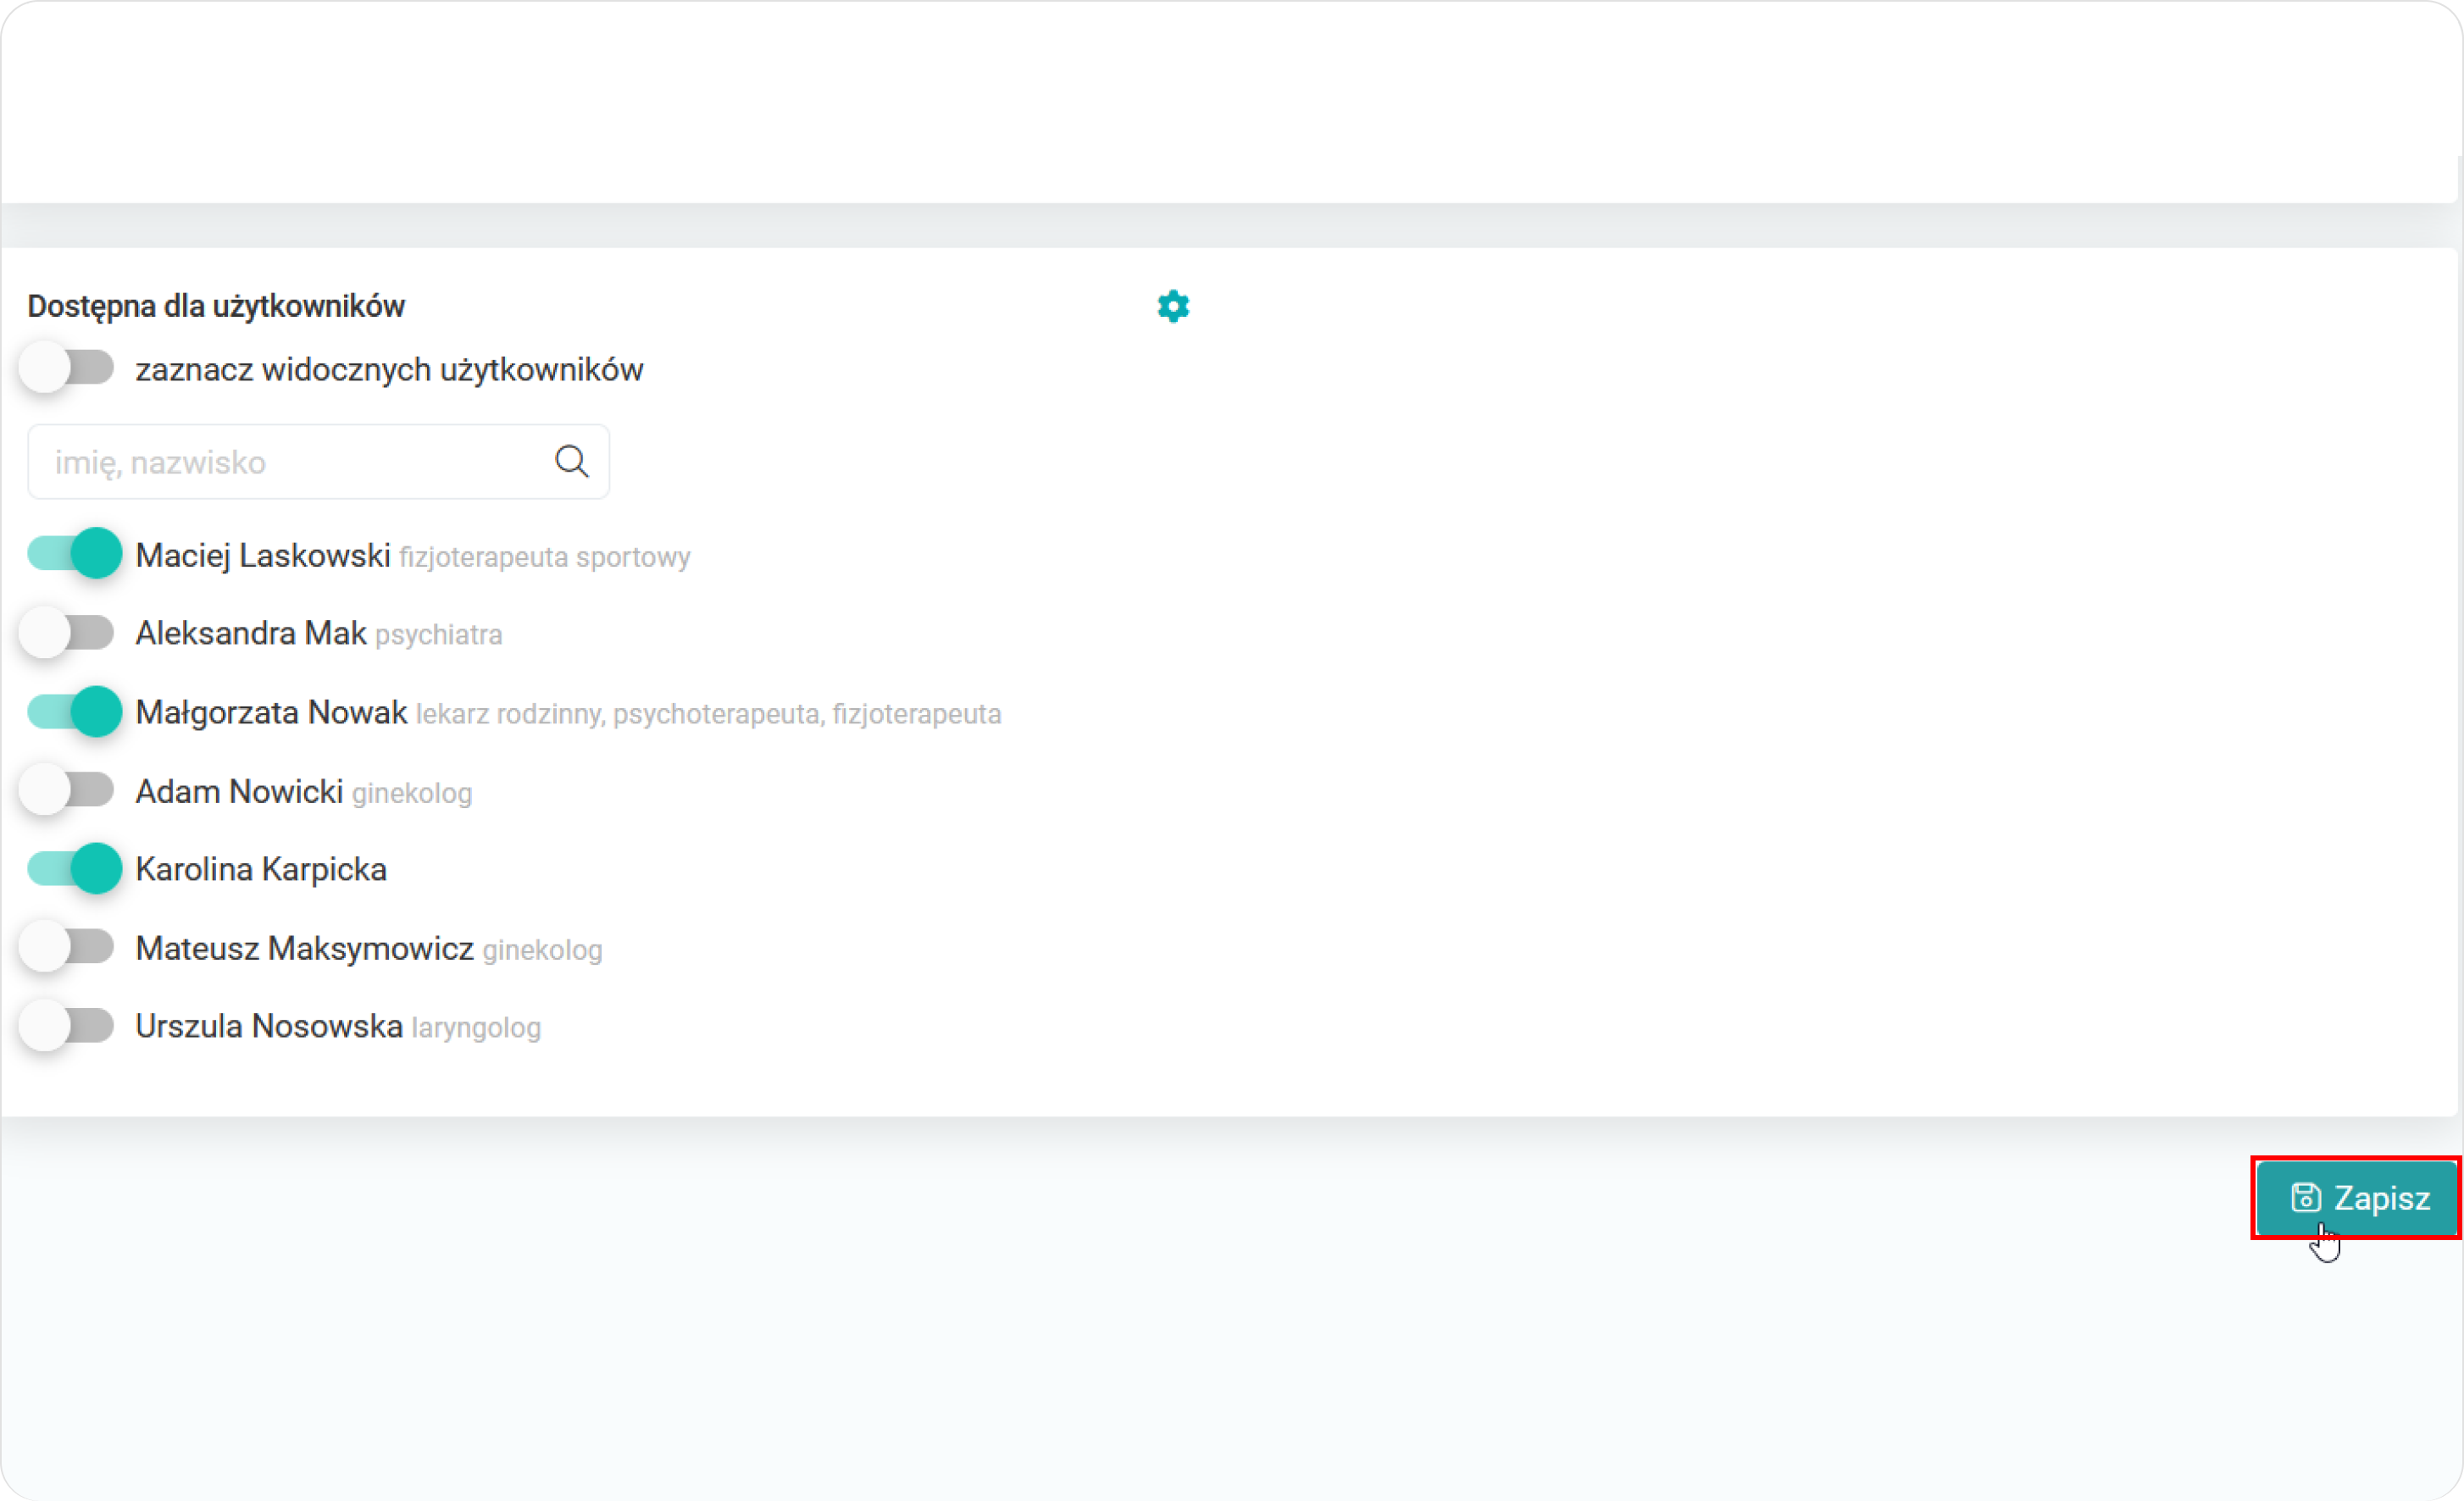This screenshot has height=1501, width=2464.
Task: Click 'Dostępna dla użytkowników' heading
Action: (x=216, y=306)
